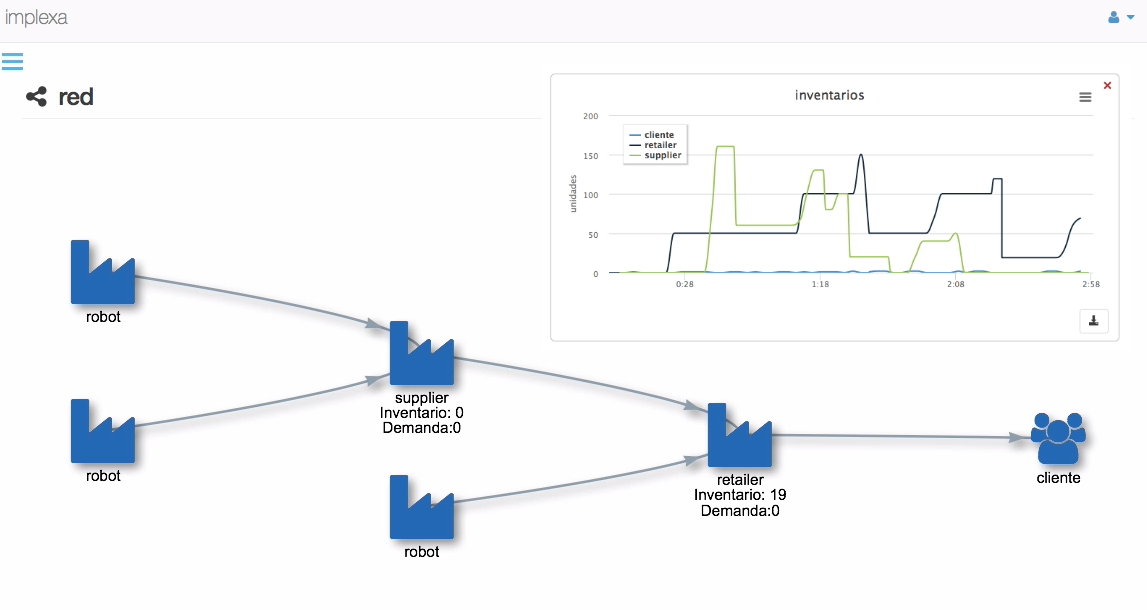The height and width of the screenshot is (610, 1147).
Task: Click the 1:18 time axis label
Action: pyautogui.click(x=820, y=285)
